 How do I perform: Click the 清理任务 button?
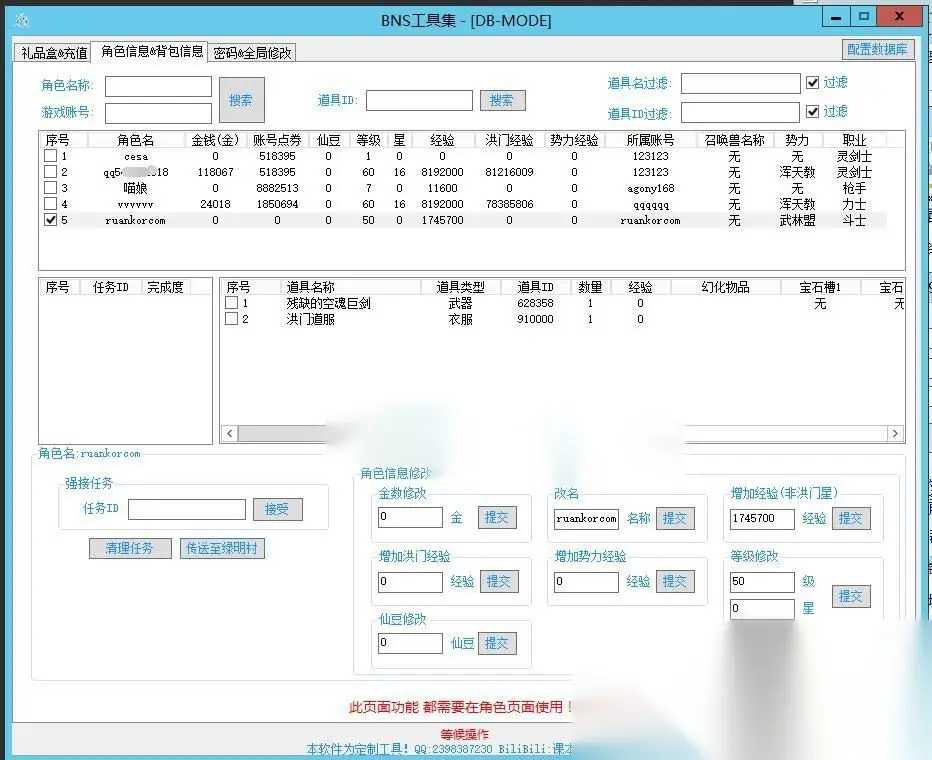coord(130,548)
